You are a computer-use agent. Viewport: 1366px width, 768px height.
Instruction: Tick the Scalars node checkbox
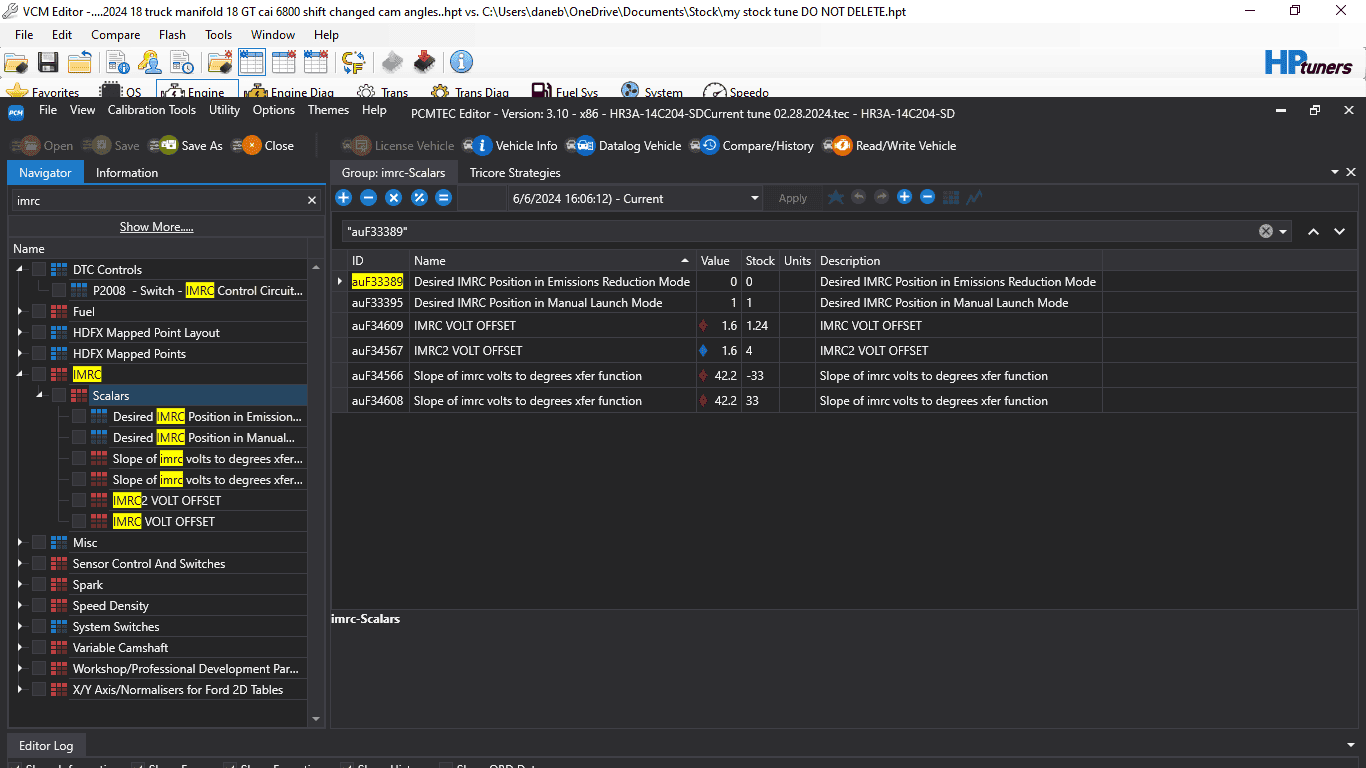(59, 396)
